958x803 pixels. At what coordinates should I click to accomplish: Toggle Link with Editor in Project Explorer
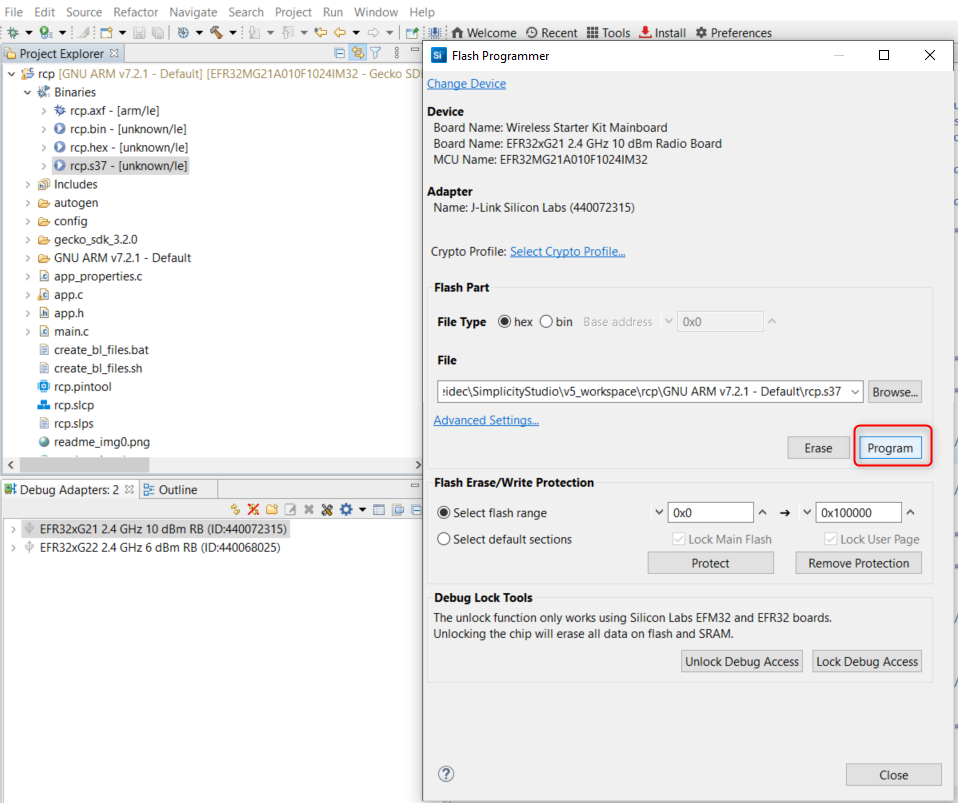pyautogui.click(x=357, y=53)
